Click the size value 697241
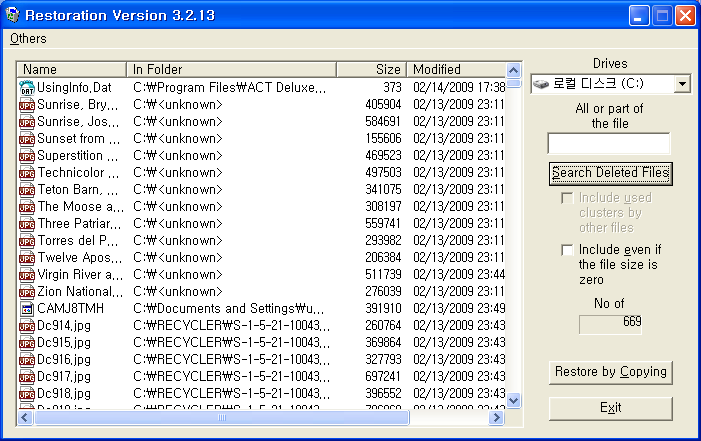 [383, 377]
